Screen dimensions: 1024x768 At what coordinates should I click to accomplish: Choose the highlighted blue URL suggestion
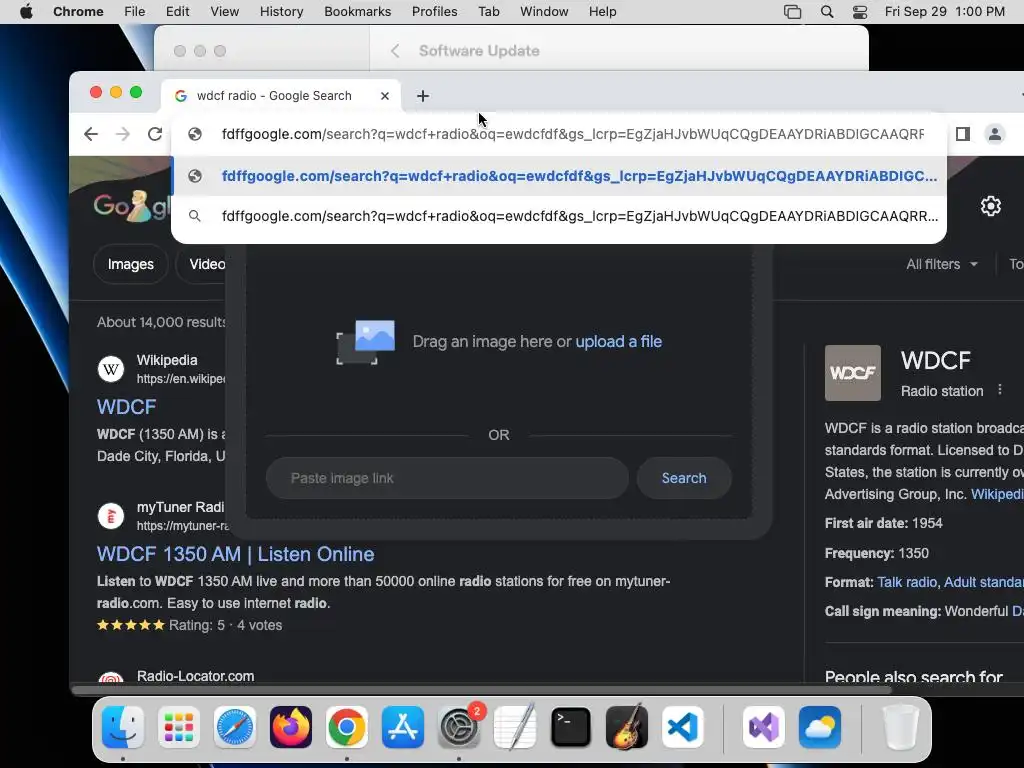559,176
